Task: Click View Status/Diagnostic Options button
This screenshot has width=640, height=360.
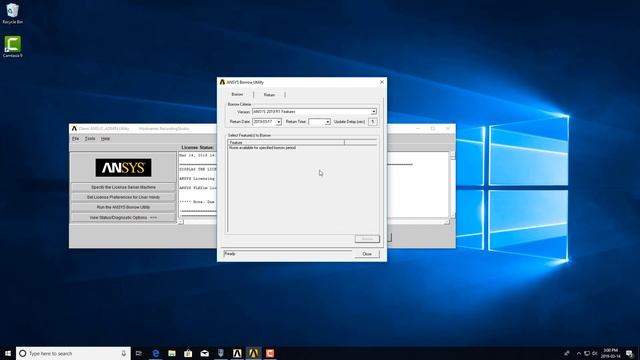Action: (123, 218)
